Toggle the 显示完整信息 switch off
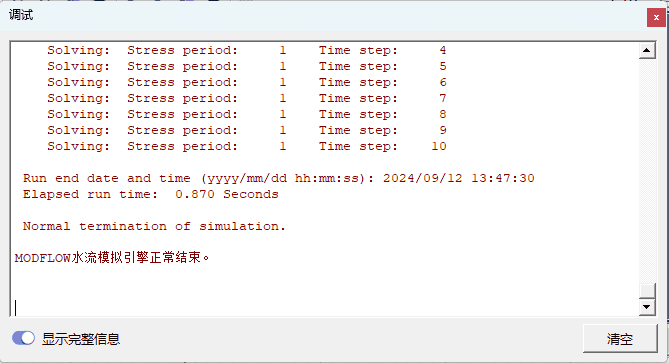The height and width of the screenshot is (363, 669). click(x=23, y=338)
